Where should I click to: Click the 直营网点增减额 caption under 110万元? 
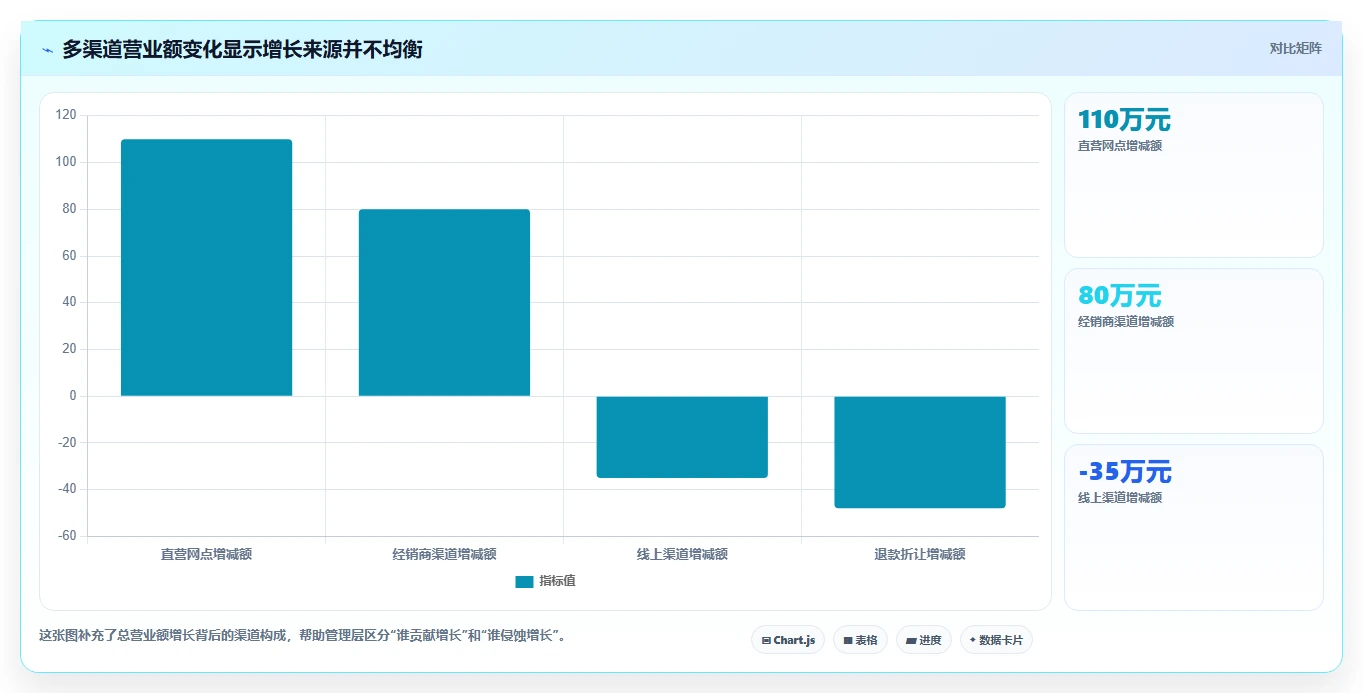pyautogui.click(x=1120, y=146)
